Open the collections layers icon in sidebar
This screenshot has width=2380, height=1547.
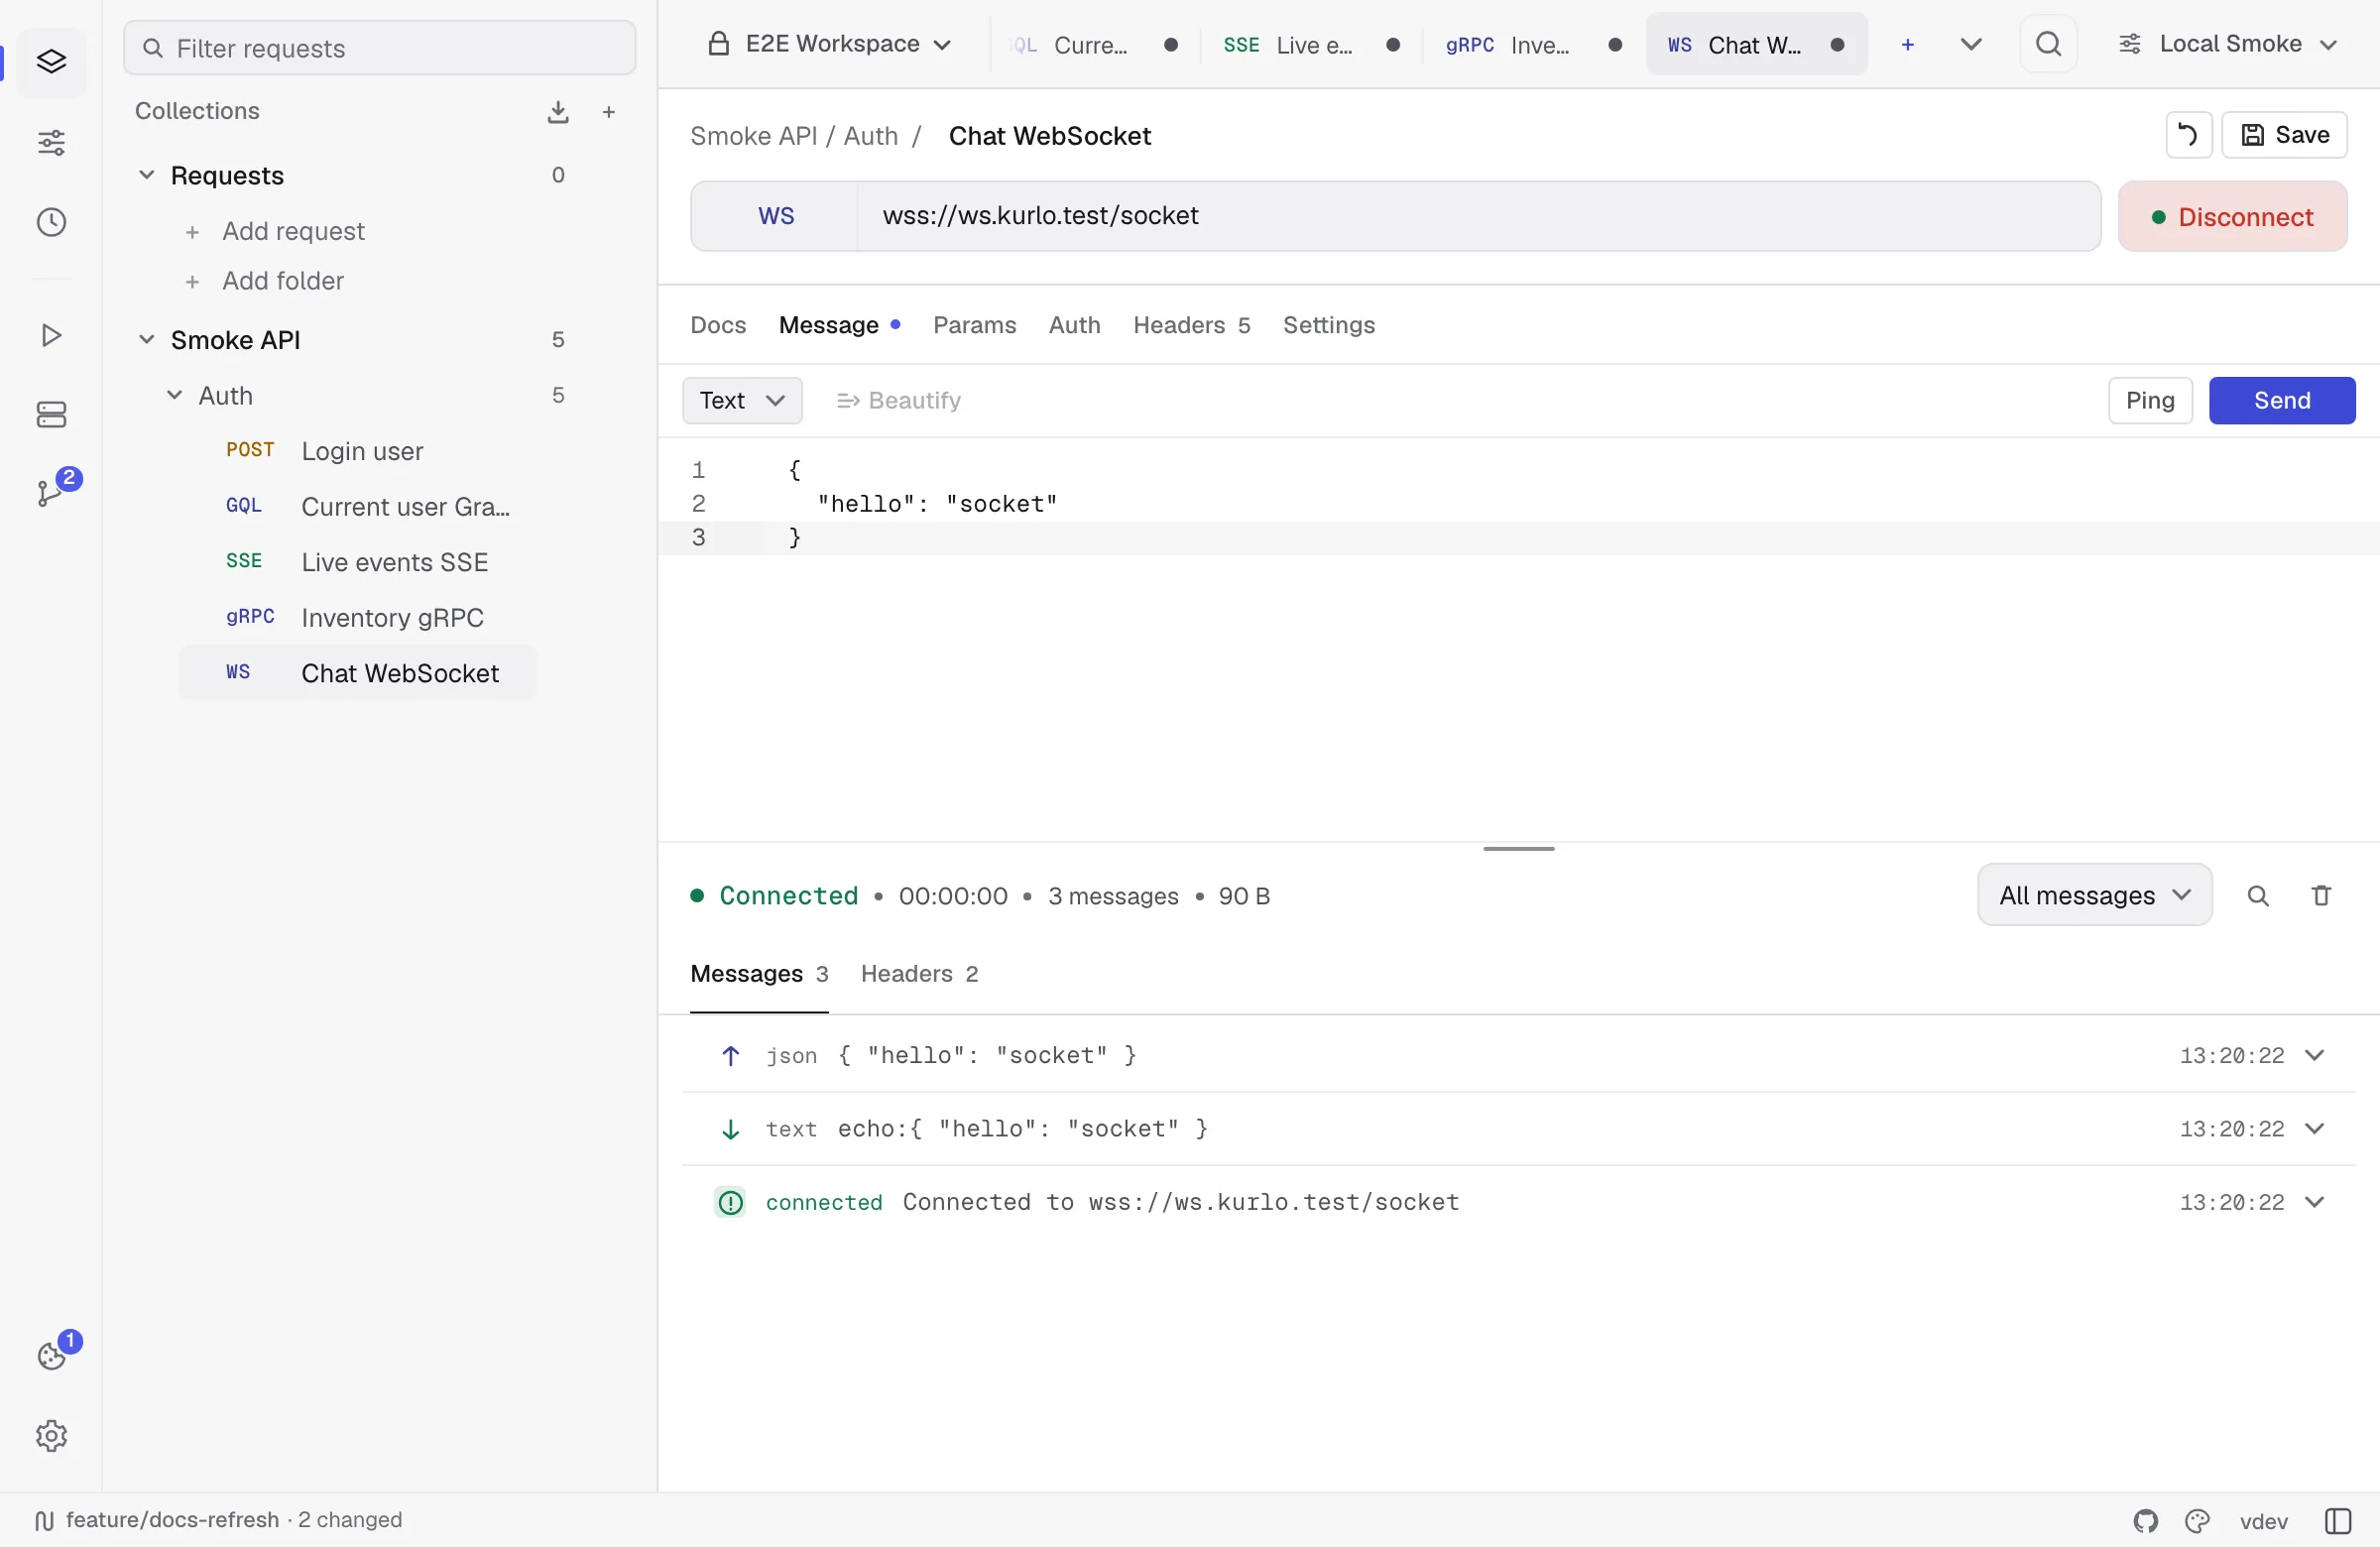pyautogui.click(x=51, y=62)
